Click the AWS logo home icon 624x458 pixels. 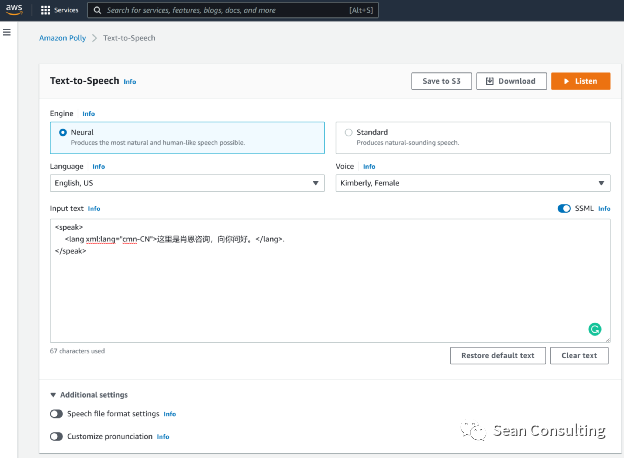point(14,10)
